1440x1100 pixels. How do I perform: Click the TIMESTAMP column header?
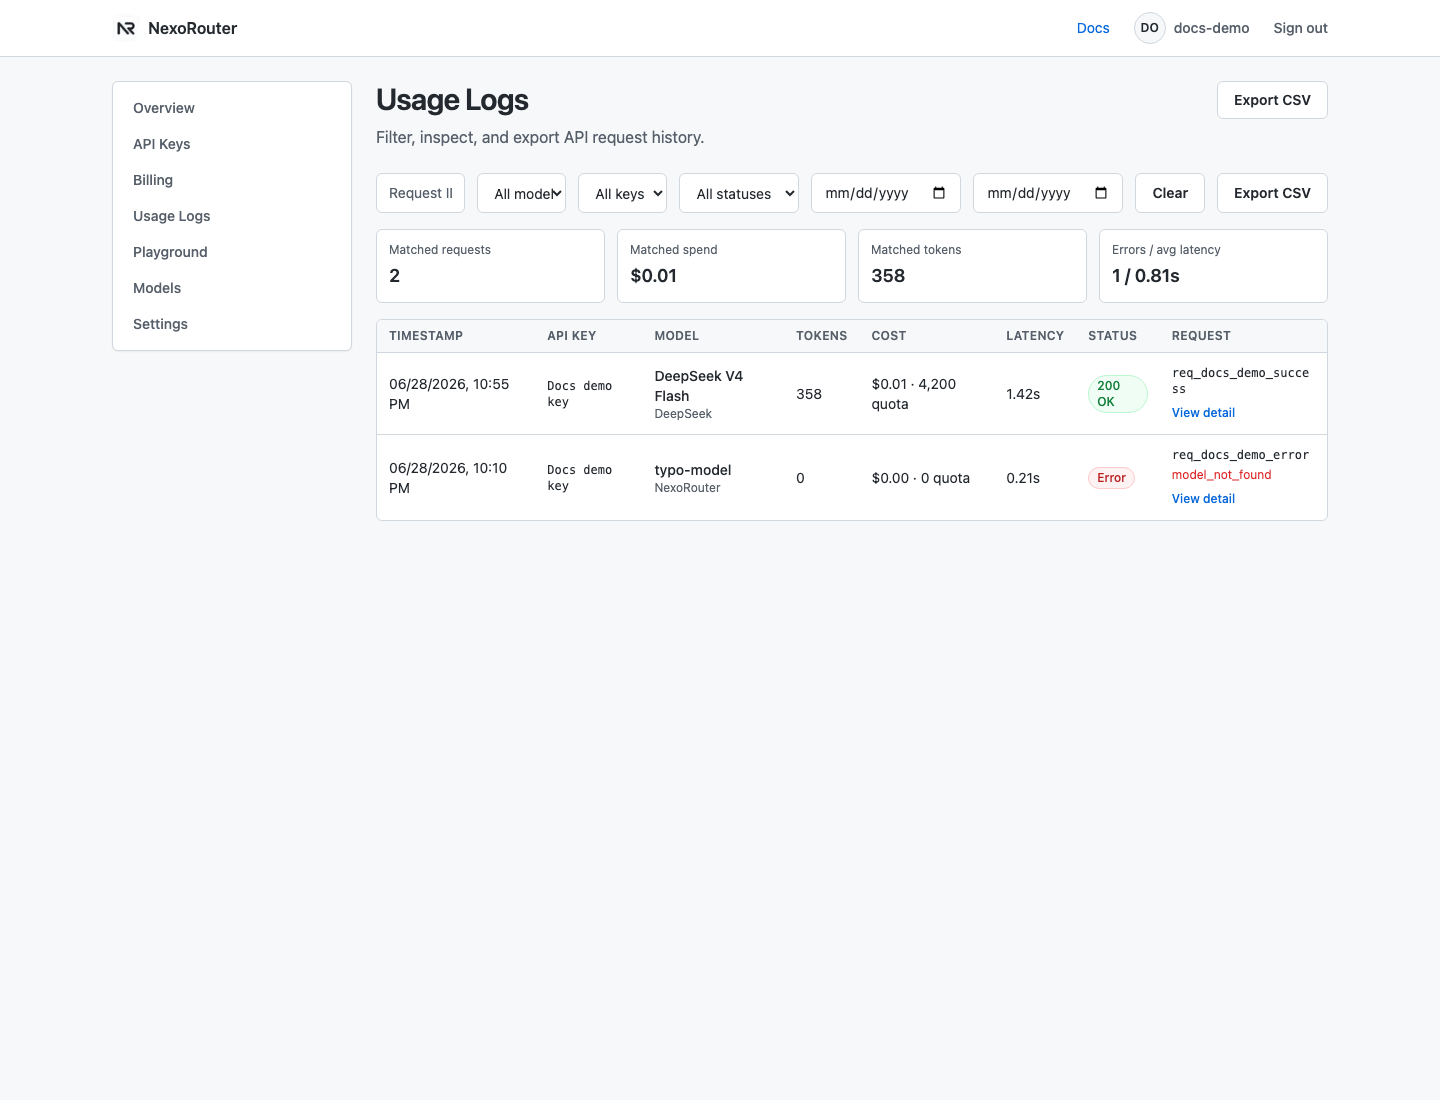click(x=426, y=336)
